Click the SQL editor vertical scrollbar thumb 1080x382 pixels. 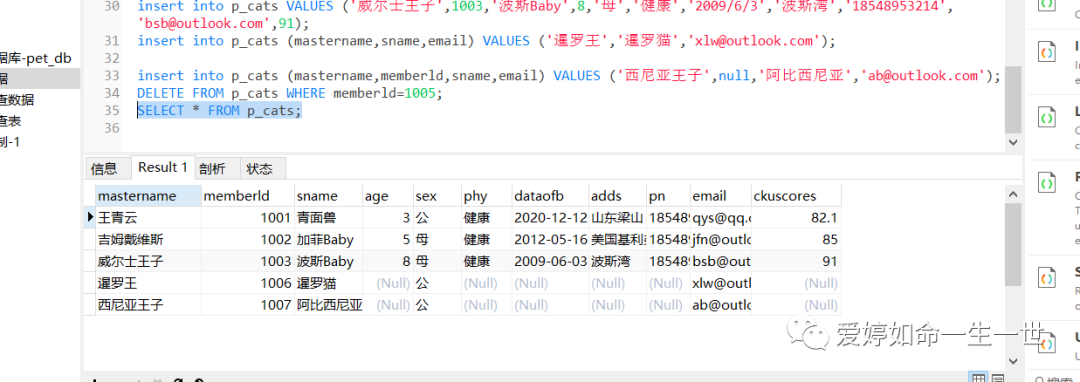[1012, 100]
